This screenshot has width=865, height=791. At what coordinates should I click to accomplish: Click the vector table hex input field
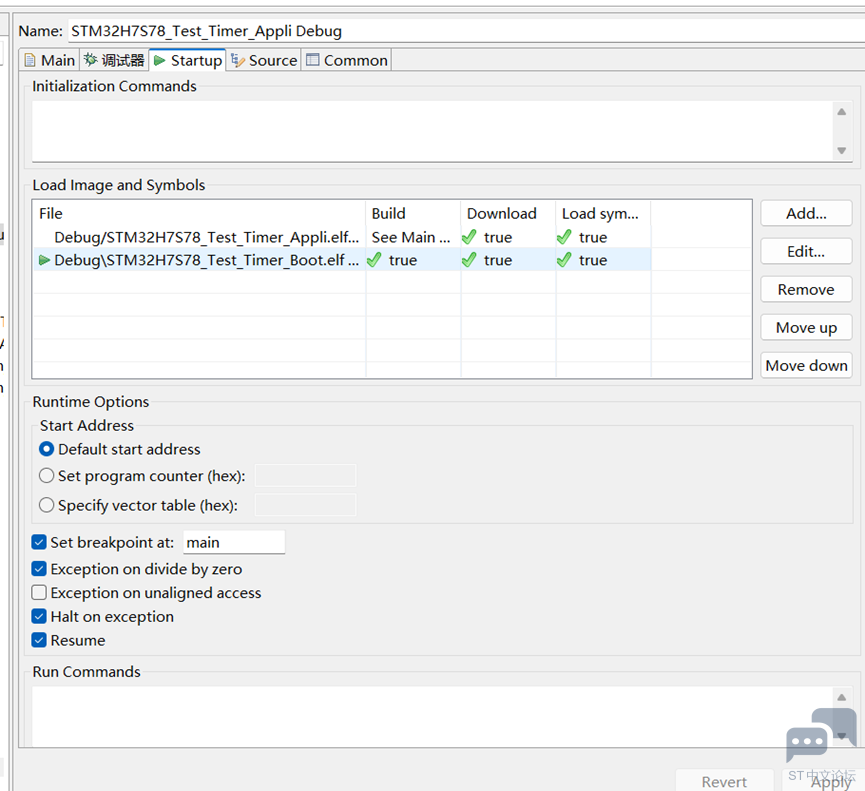[306, 505]
